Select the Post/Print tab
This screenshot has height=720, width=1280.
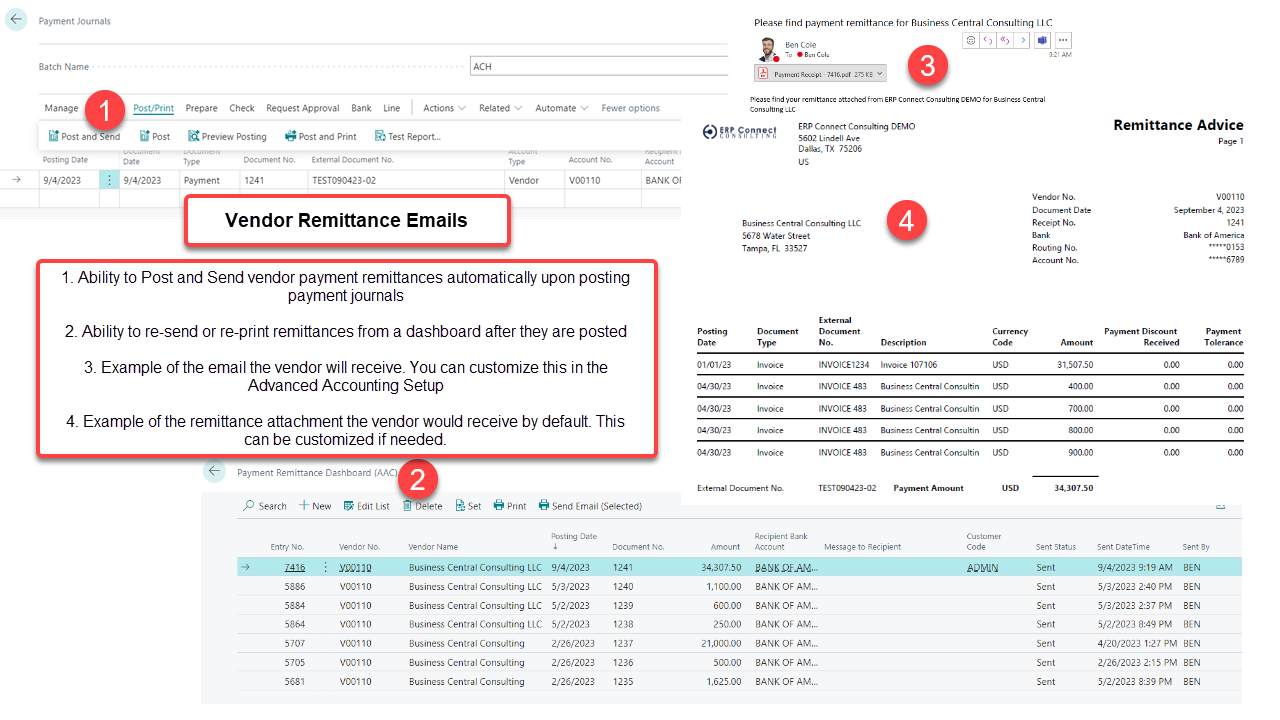click(153, 108)
